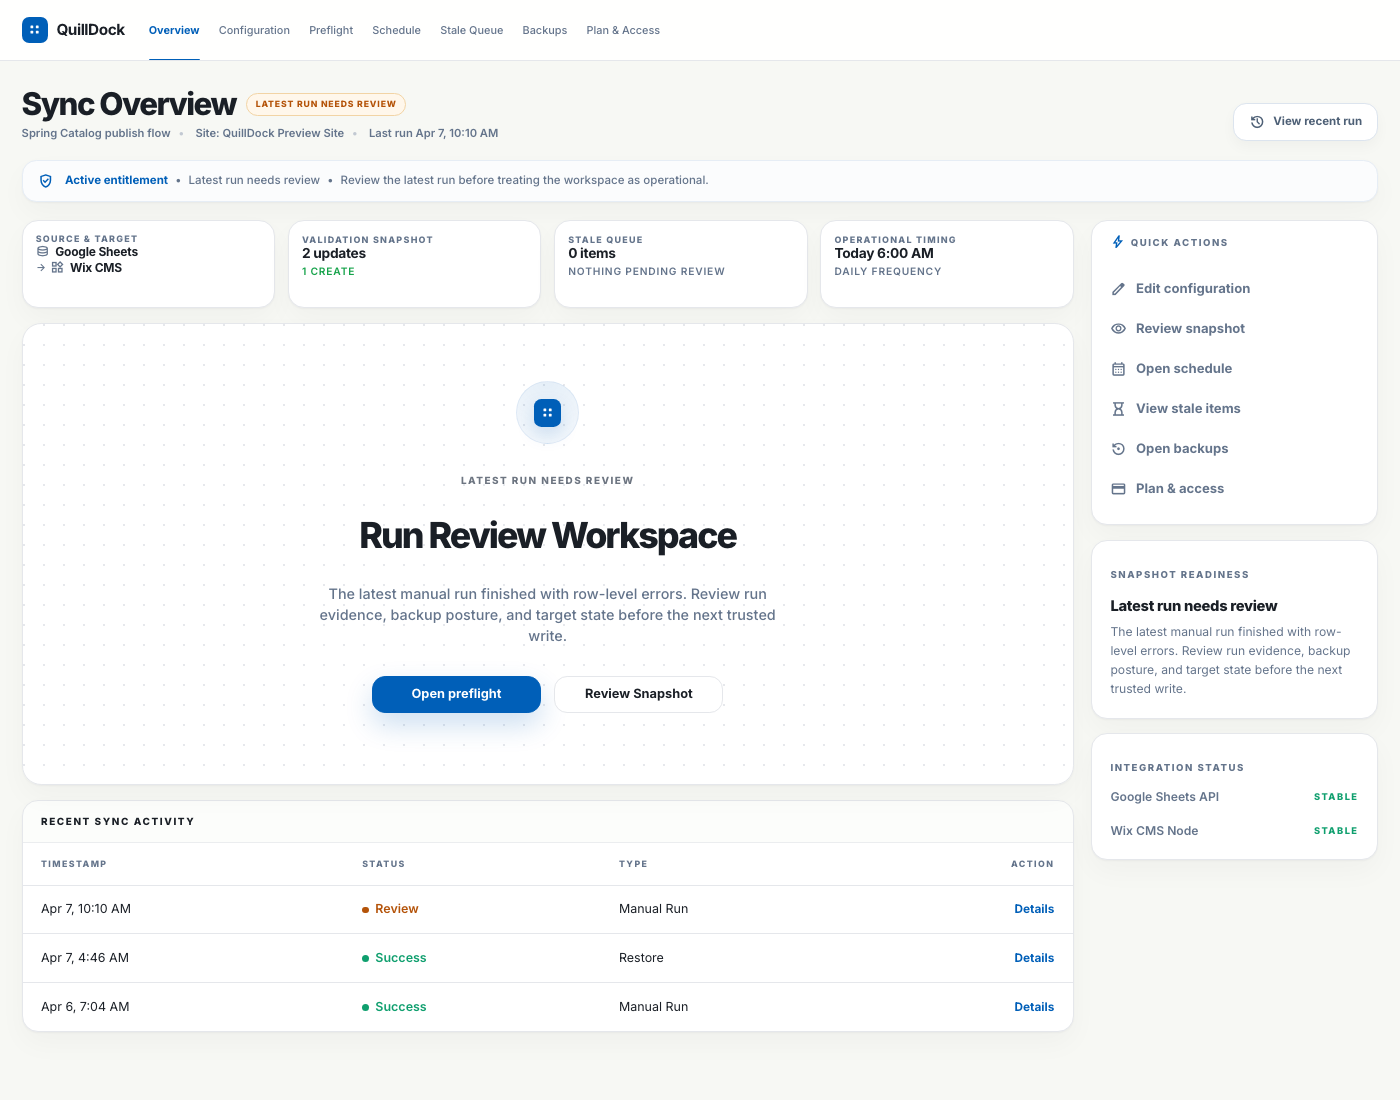Open the Schedule tab in navigation

tap(396, 30)
